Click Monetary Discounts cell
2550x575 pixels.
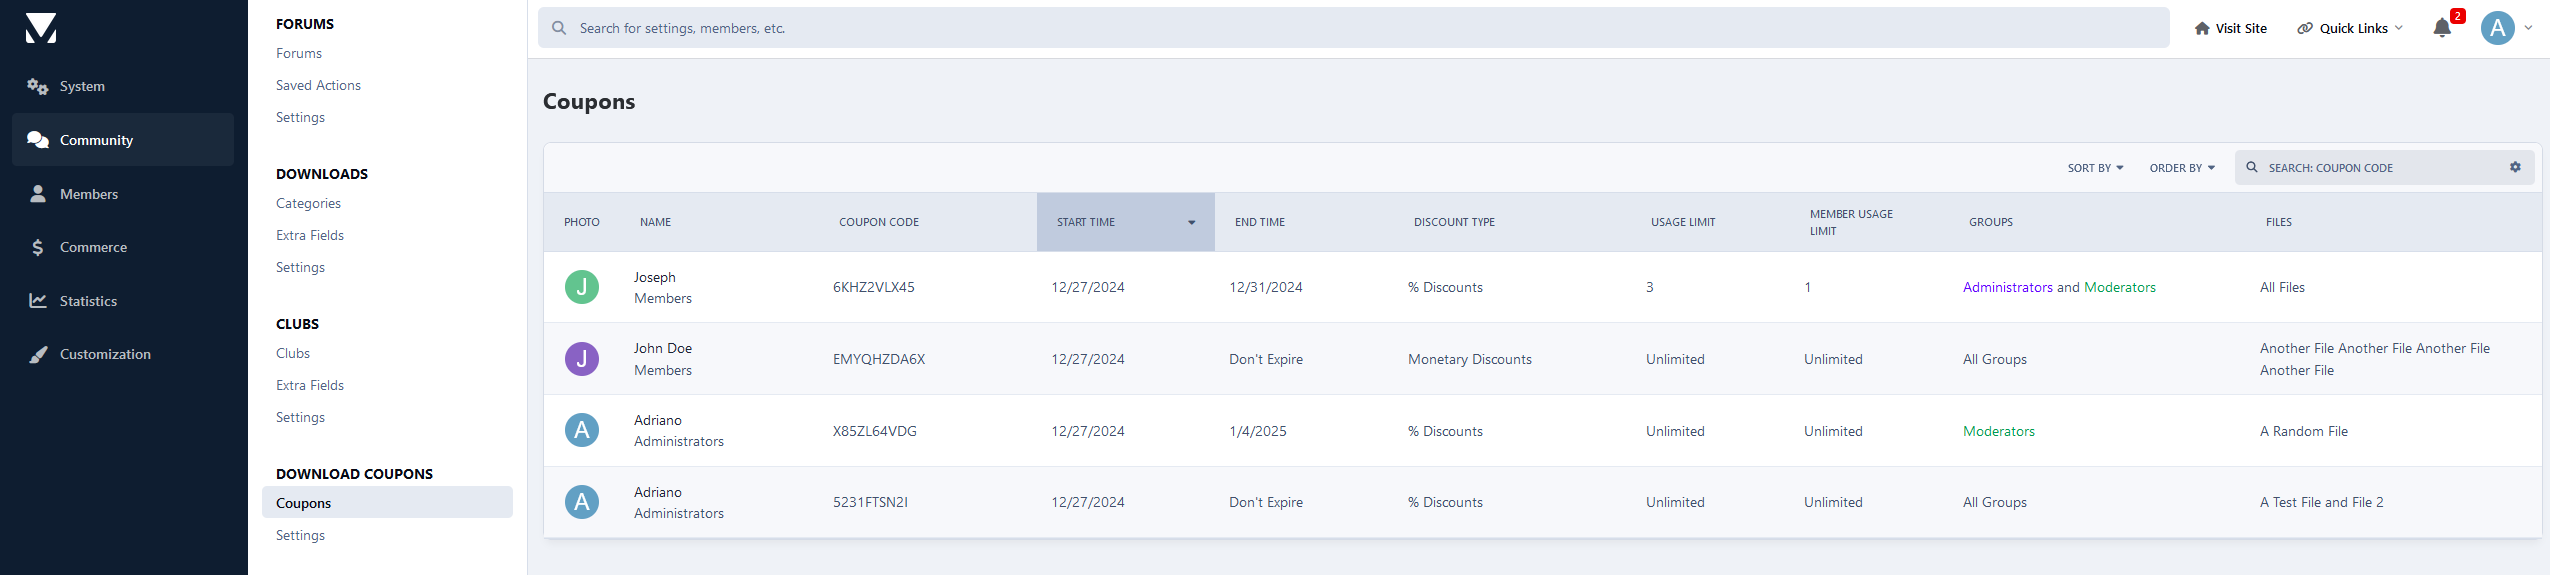pos(1469,359)
